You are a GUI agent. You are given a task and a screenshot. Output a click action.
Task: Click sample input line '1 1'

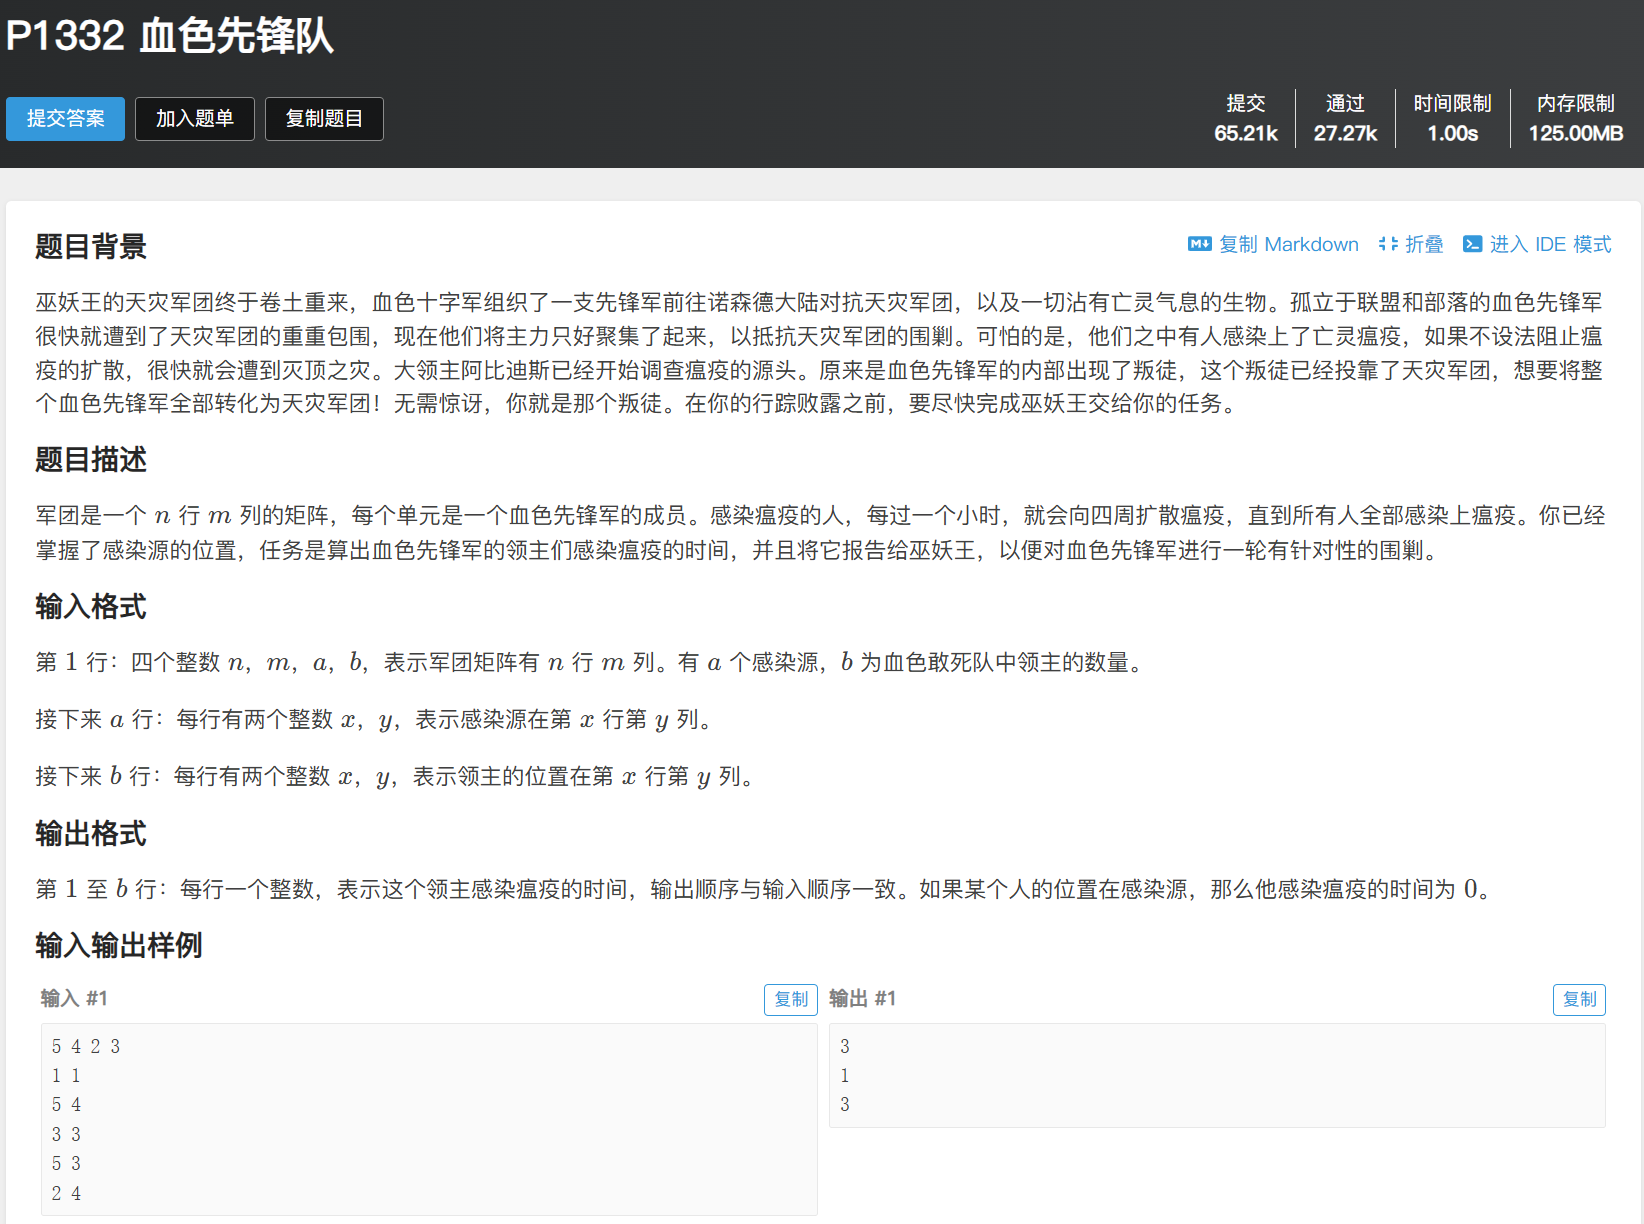tap(66, 1076)
